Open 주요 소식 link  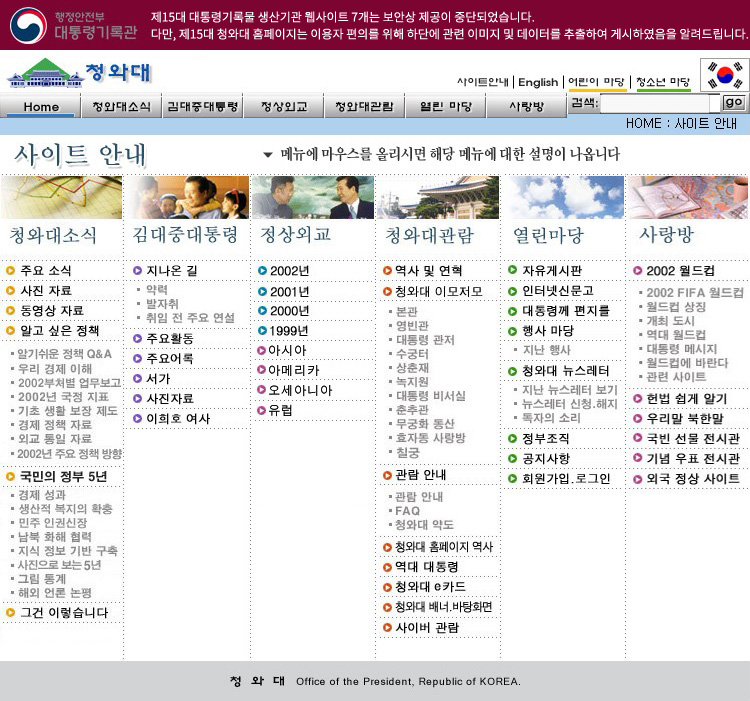point(45,270)
